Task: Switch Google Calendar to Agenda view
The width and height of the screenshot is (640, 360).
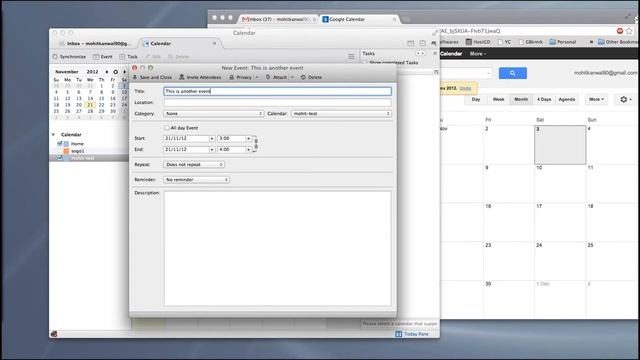Action: click(x=567, y=99)
